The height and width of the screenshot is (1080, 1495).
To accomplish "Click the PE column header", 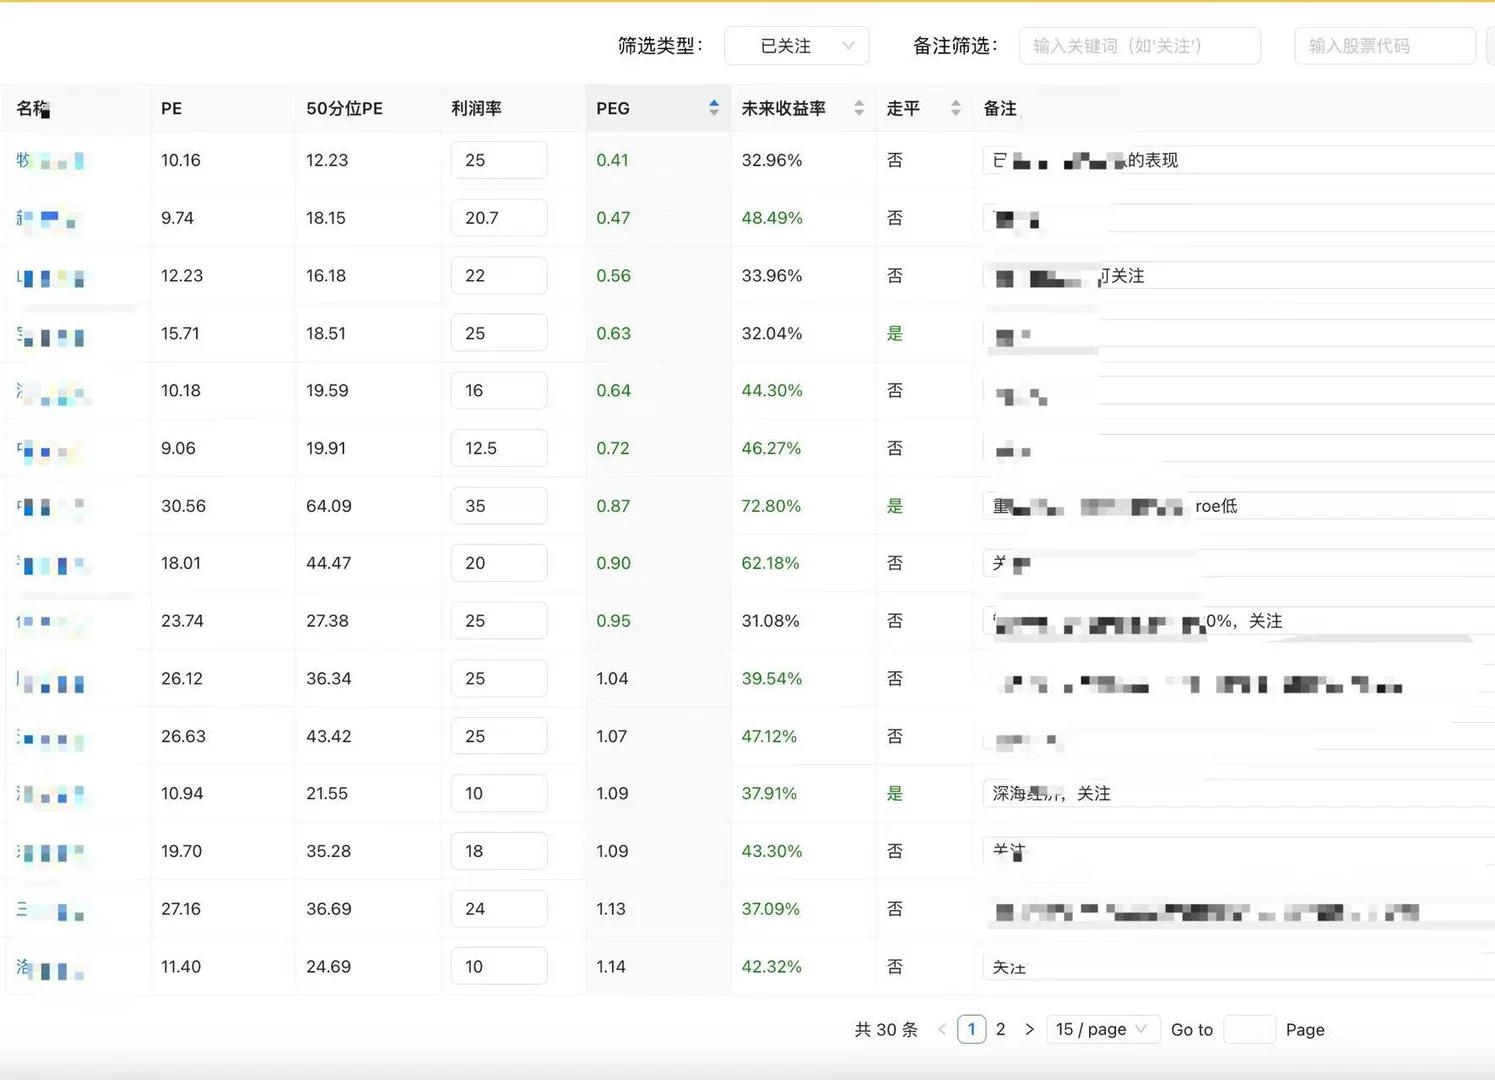I will pyautogui.click(x=170, y=108).
